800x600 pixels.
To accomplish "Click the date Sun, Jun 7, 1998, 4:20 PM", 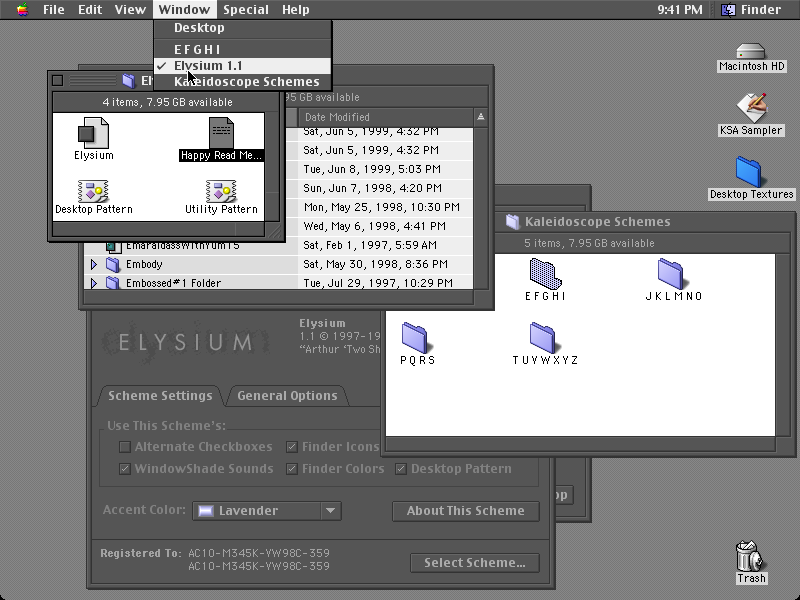I will pos(372,188).
